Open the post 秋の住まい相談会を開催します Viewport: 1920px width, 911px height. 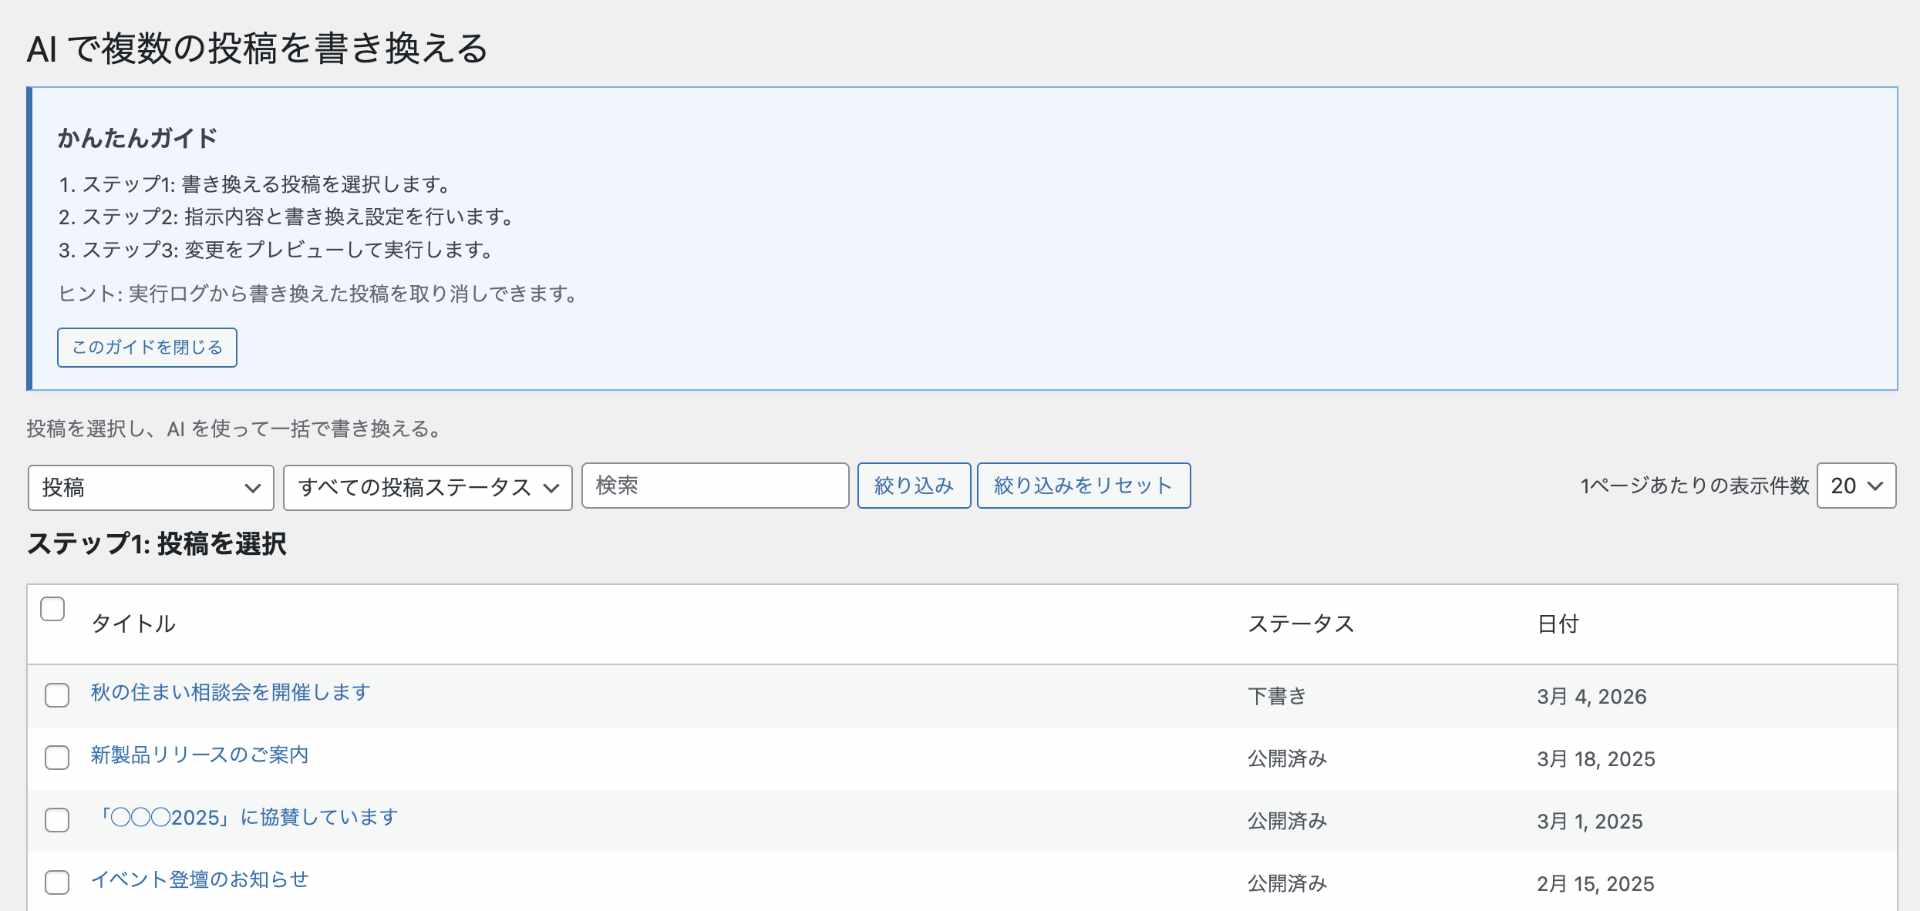pos(230,692)
